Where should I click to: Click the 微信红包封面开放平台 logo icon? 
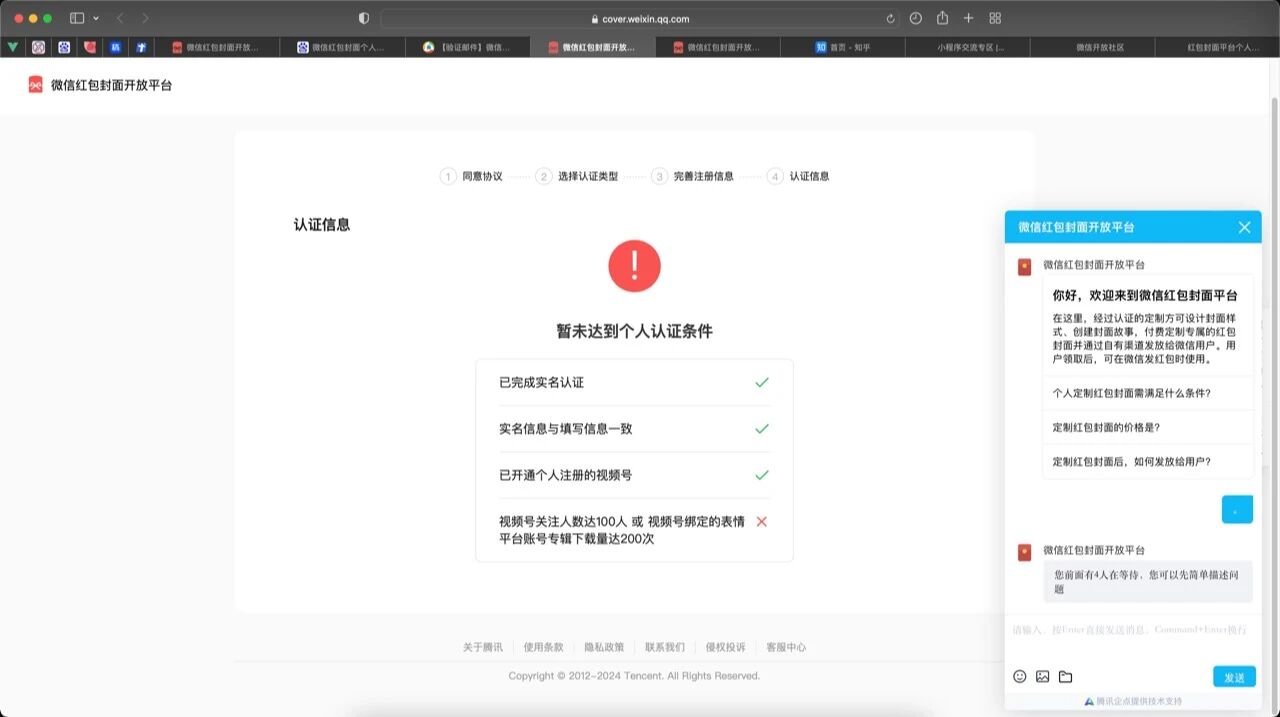coord(36,85)
